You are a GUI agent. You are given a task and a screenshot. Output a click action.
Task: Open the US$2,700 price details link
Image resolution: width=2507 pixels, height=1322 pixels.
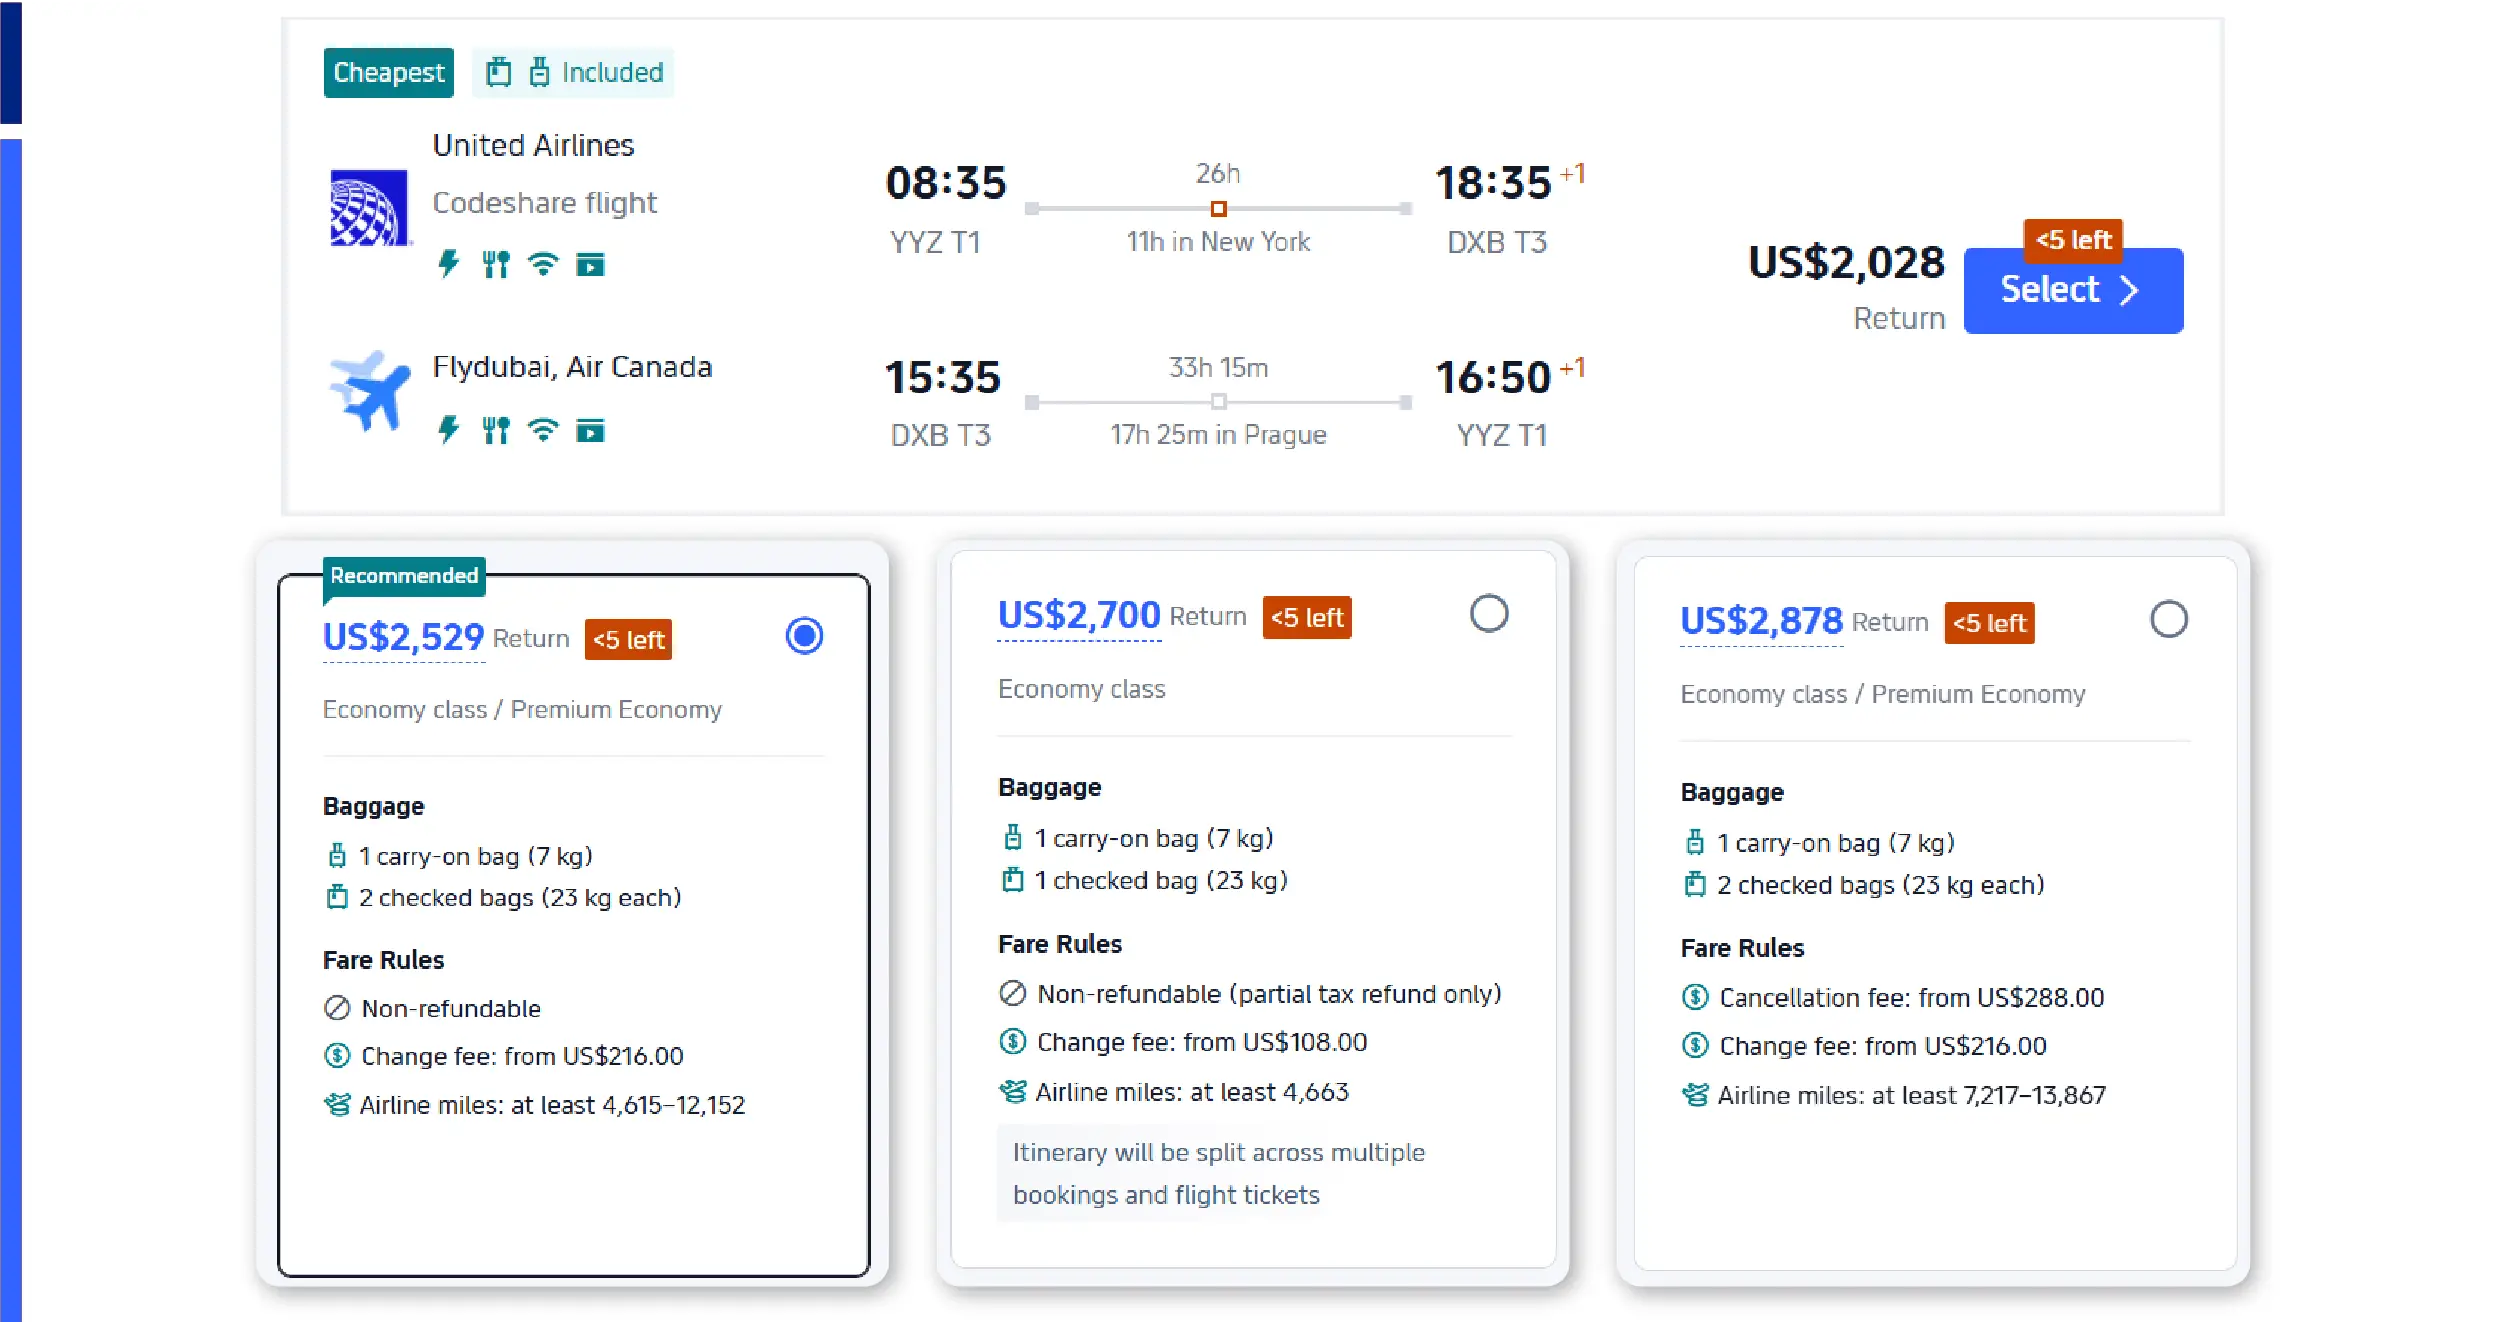1079,616
